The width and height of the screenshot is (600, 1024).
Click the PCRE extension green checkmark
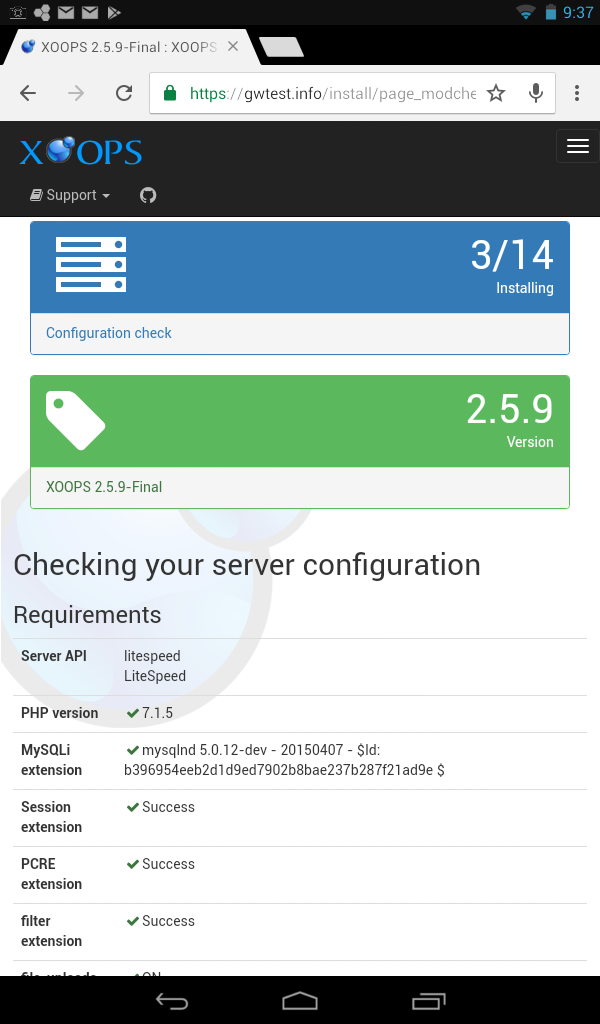tap(133, 864)
